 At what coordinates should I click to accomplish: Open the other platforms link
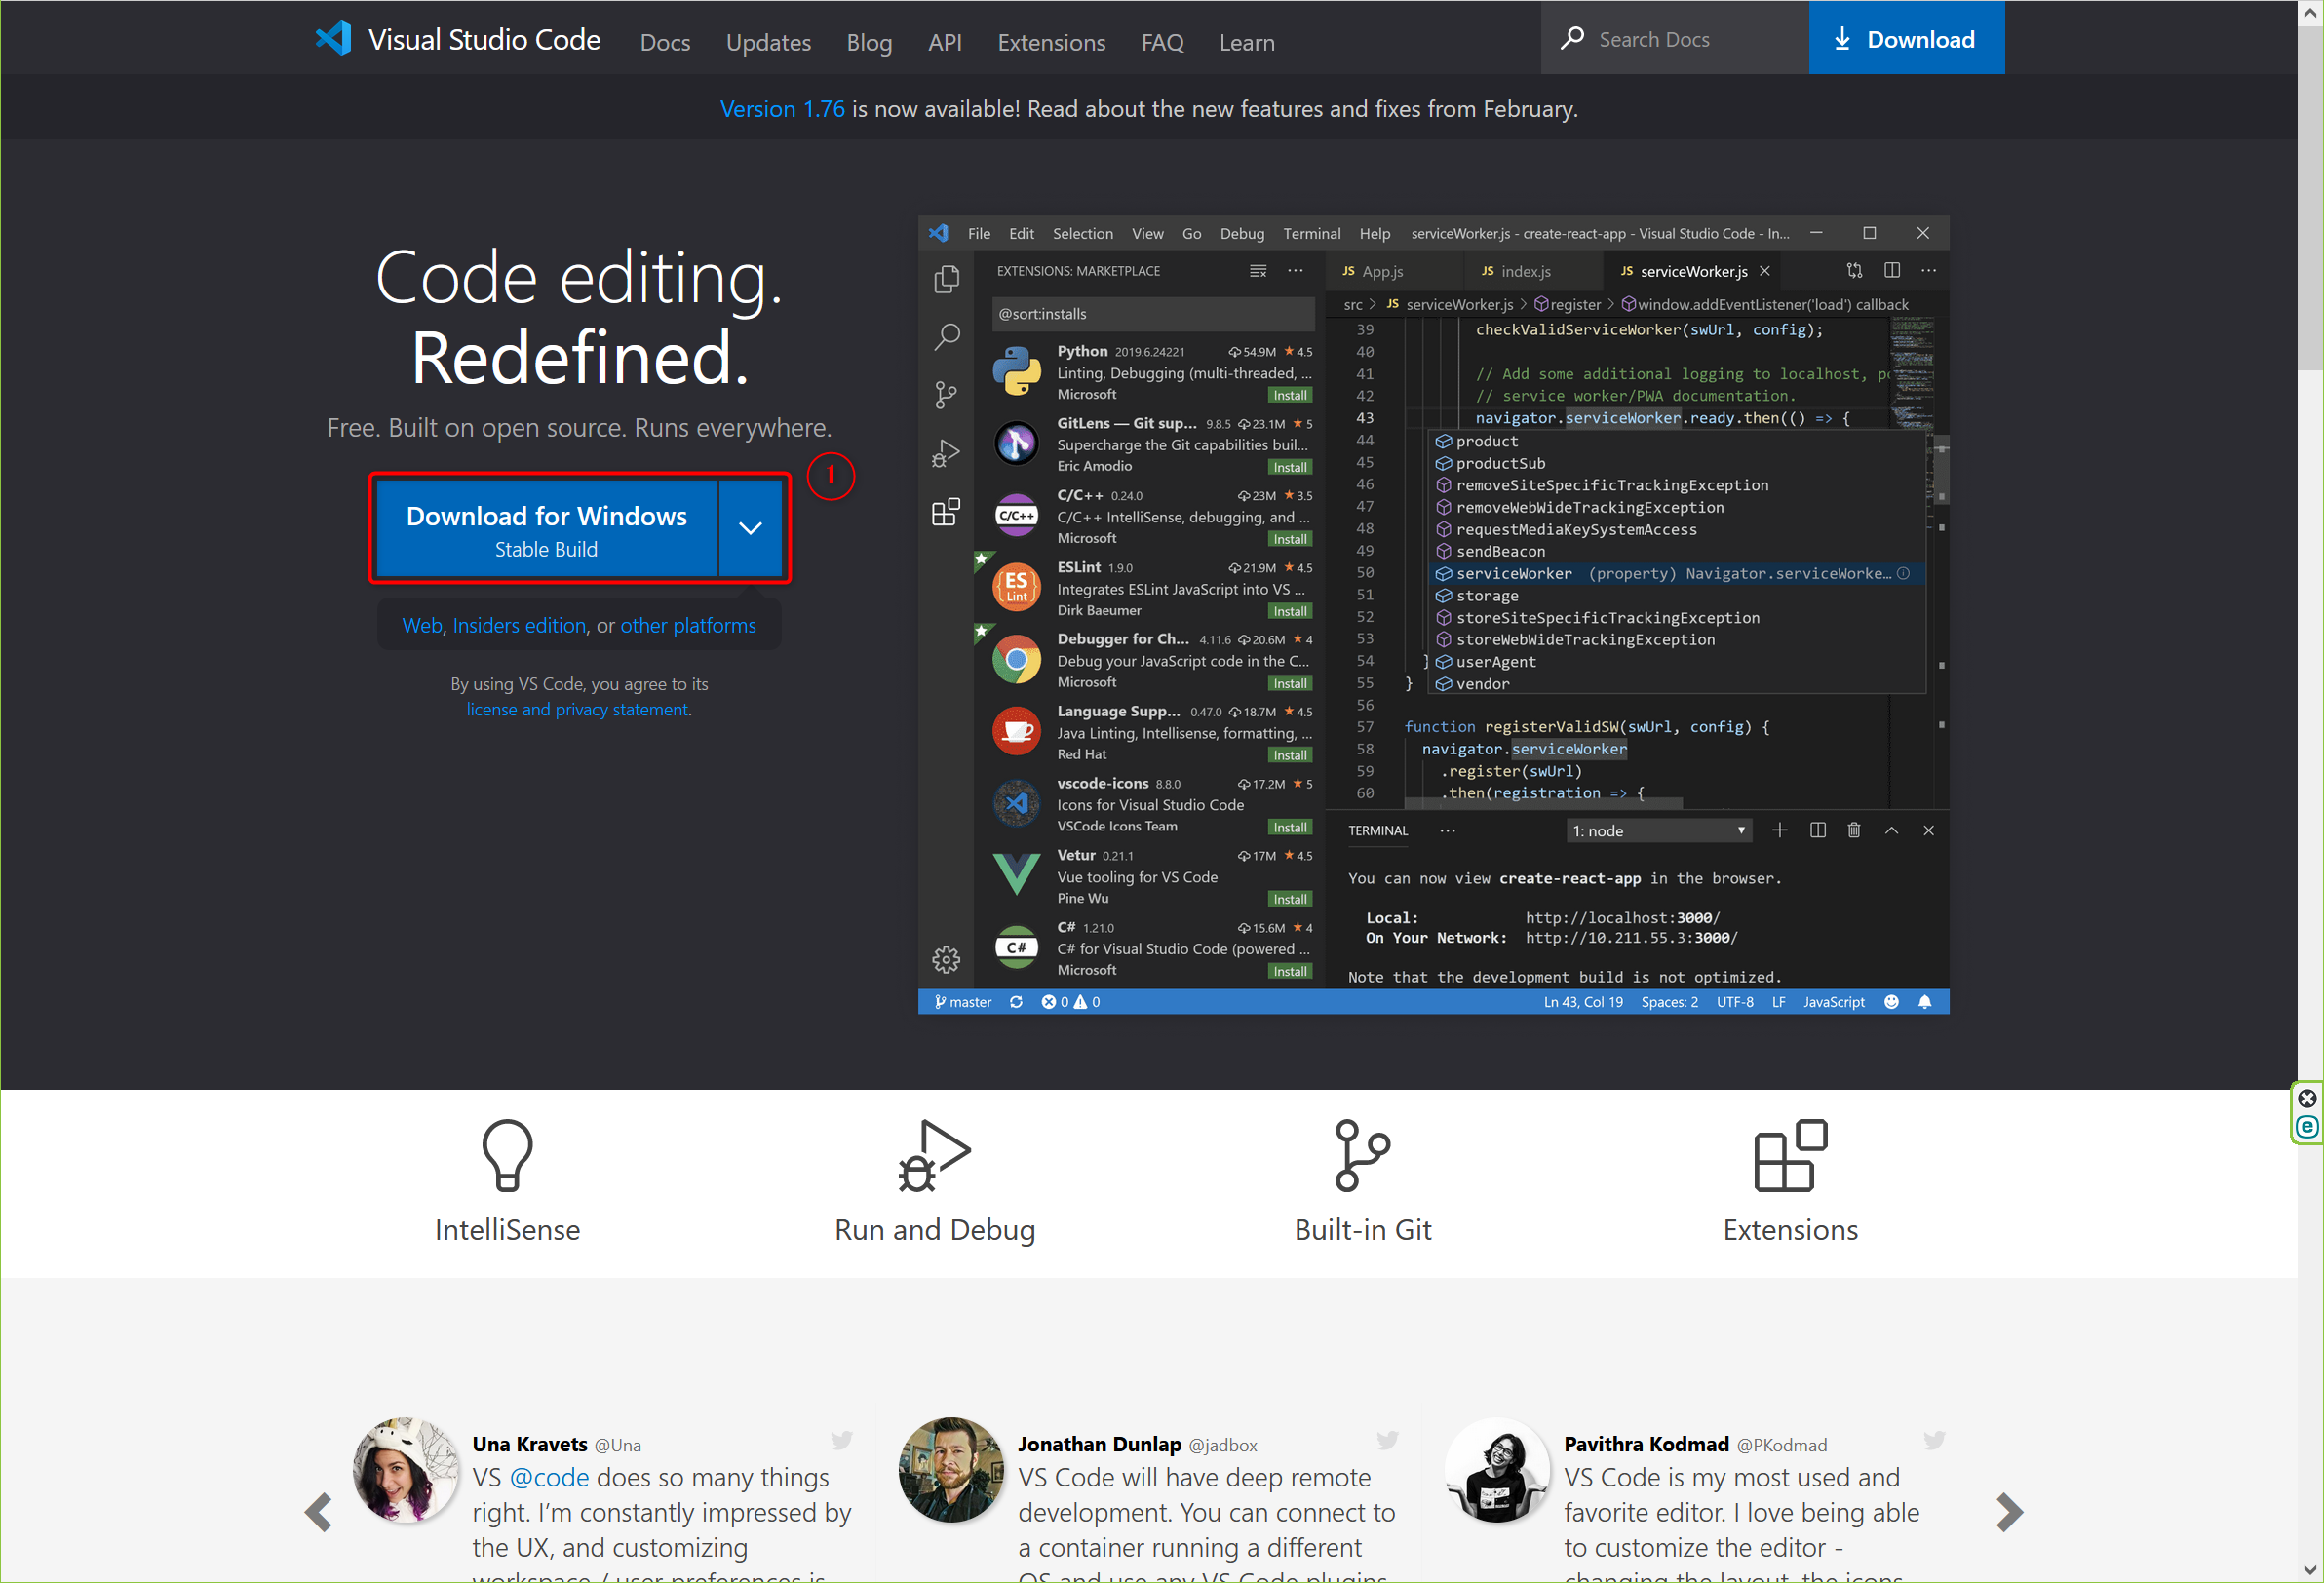(688, 625)
